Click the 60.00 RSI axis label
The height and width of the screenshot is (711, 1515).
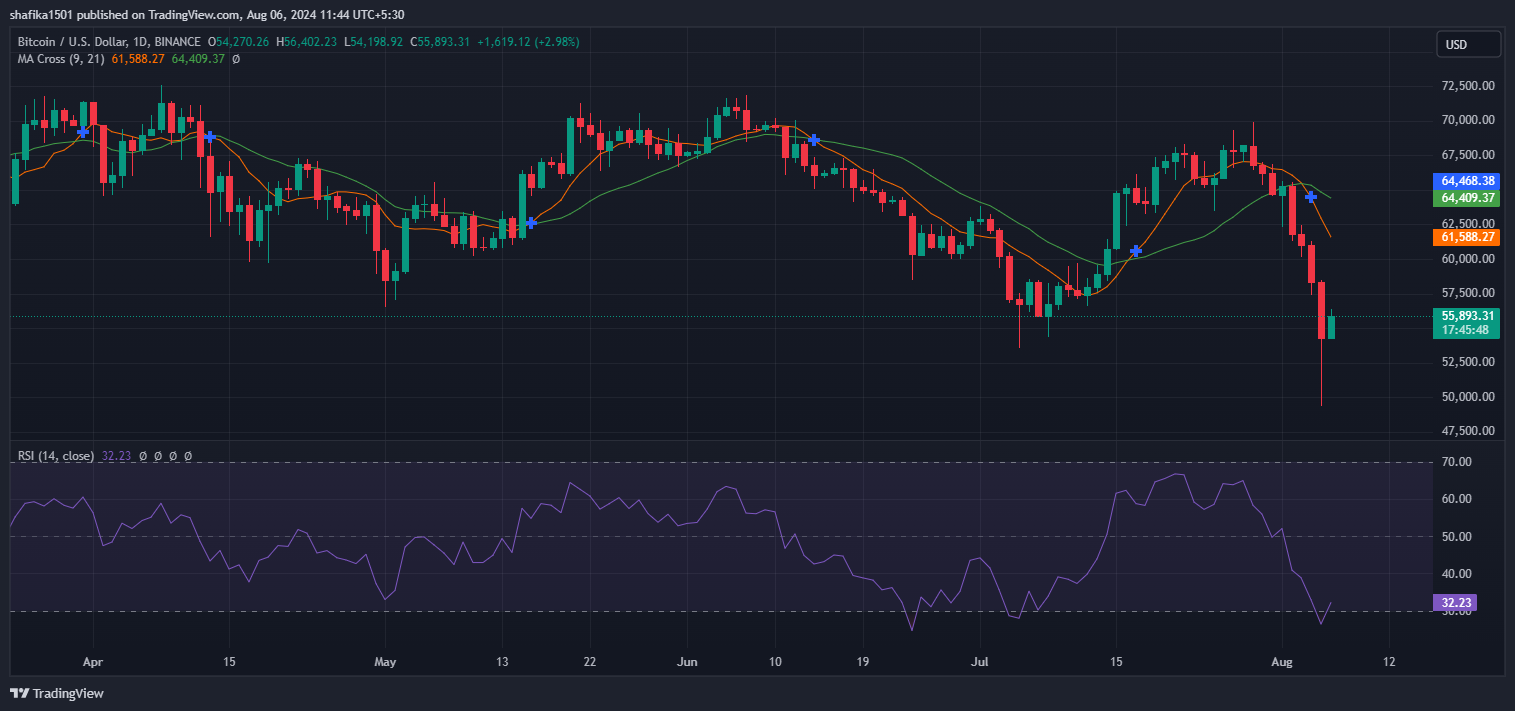coord(1456,499)
